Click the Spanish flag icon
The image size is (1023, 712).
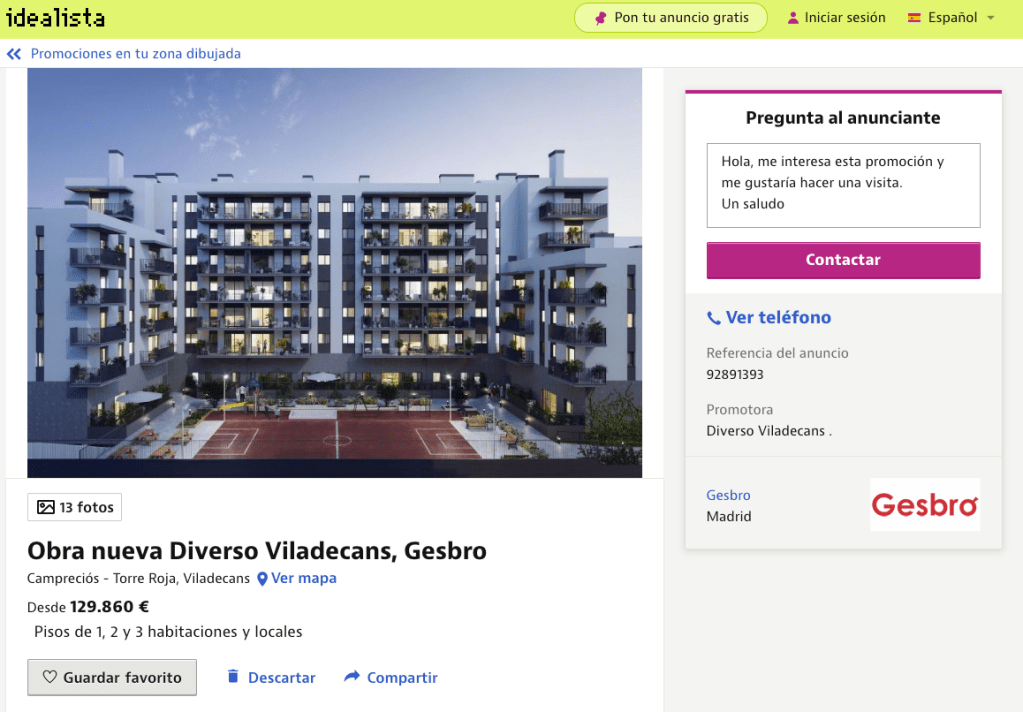point(914,18)
